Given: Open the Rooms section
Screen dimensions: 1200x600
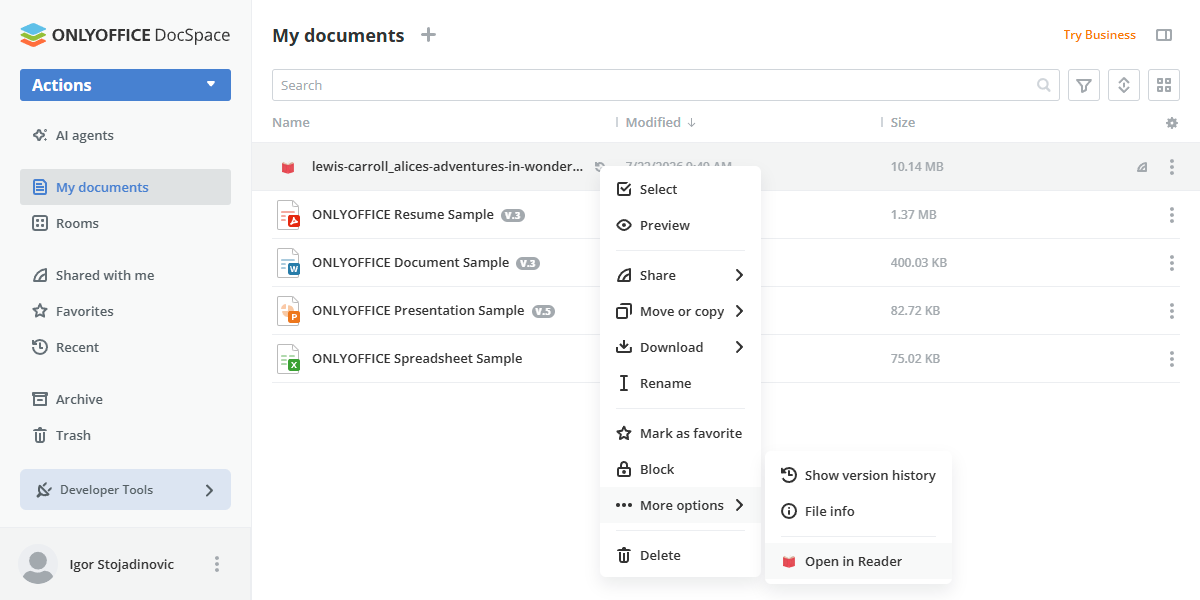Looking at the screenshot, I should tap(125, 223).
